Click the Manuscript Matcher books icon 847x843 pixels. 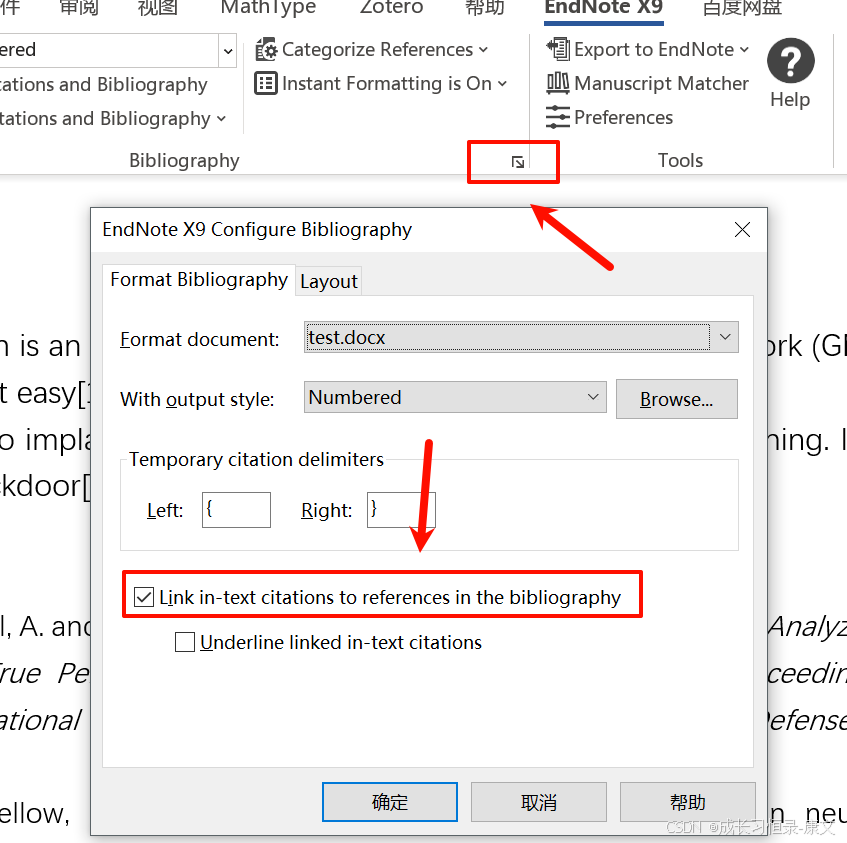(557, 83)
